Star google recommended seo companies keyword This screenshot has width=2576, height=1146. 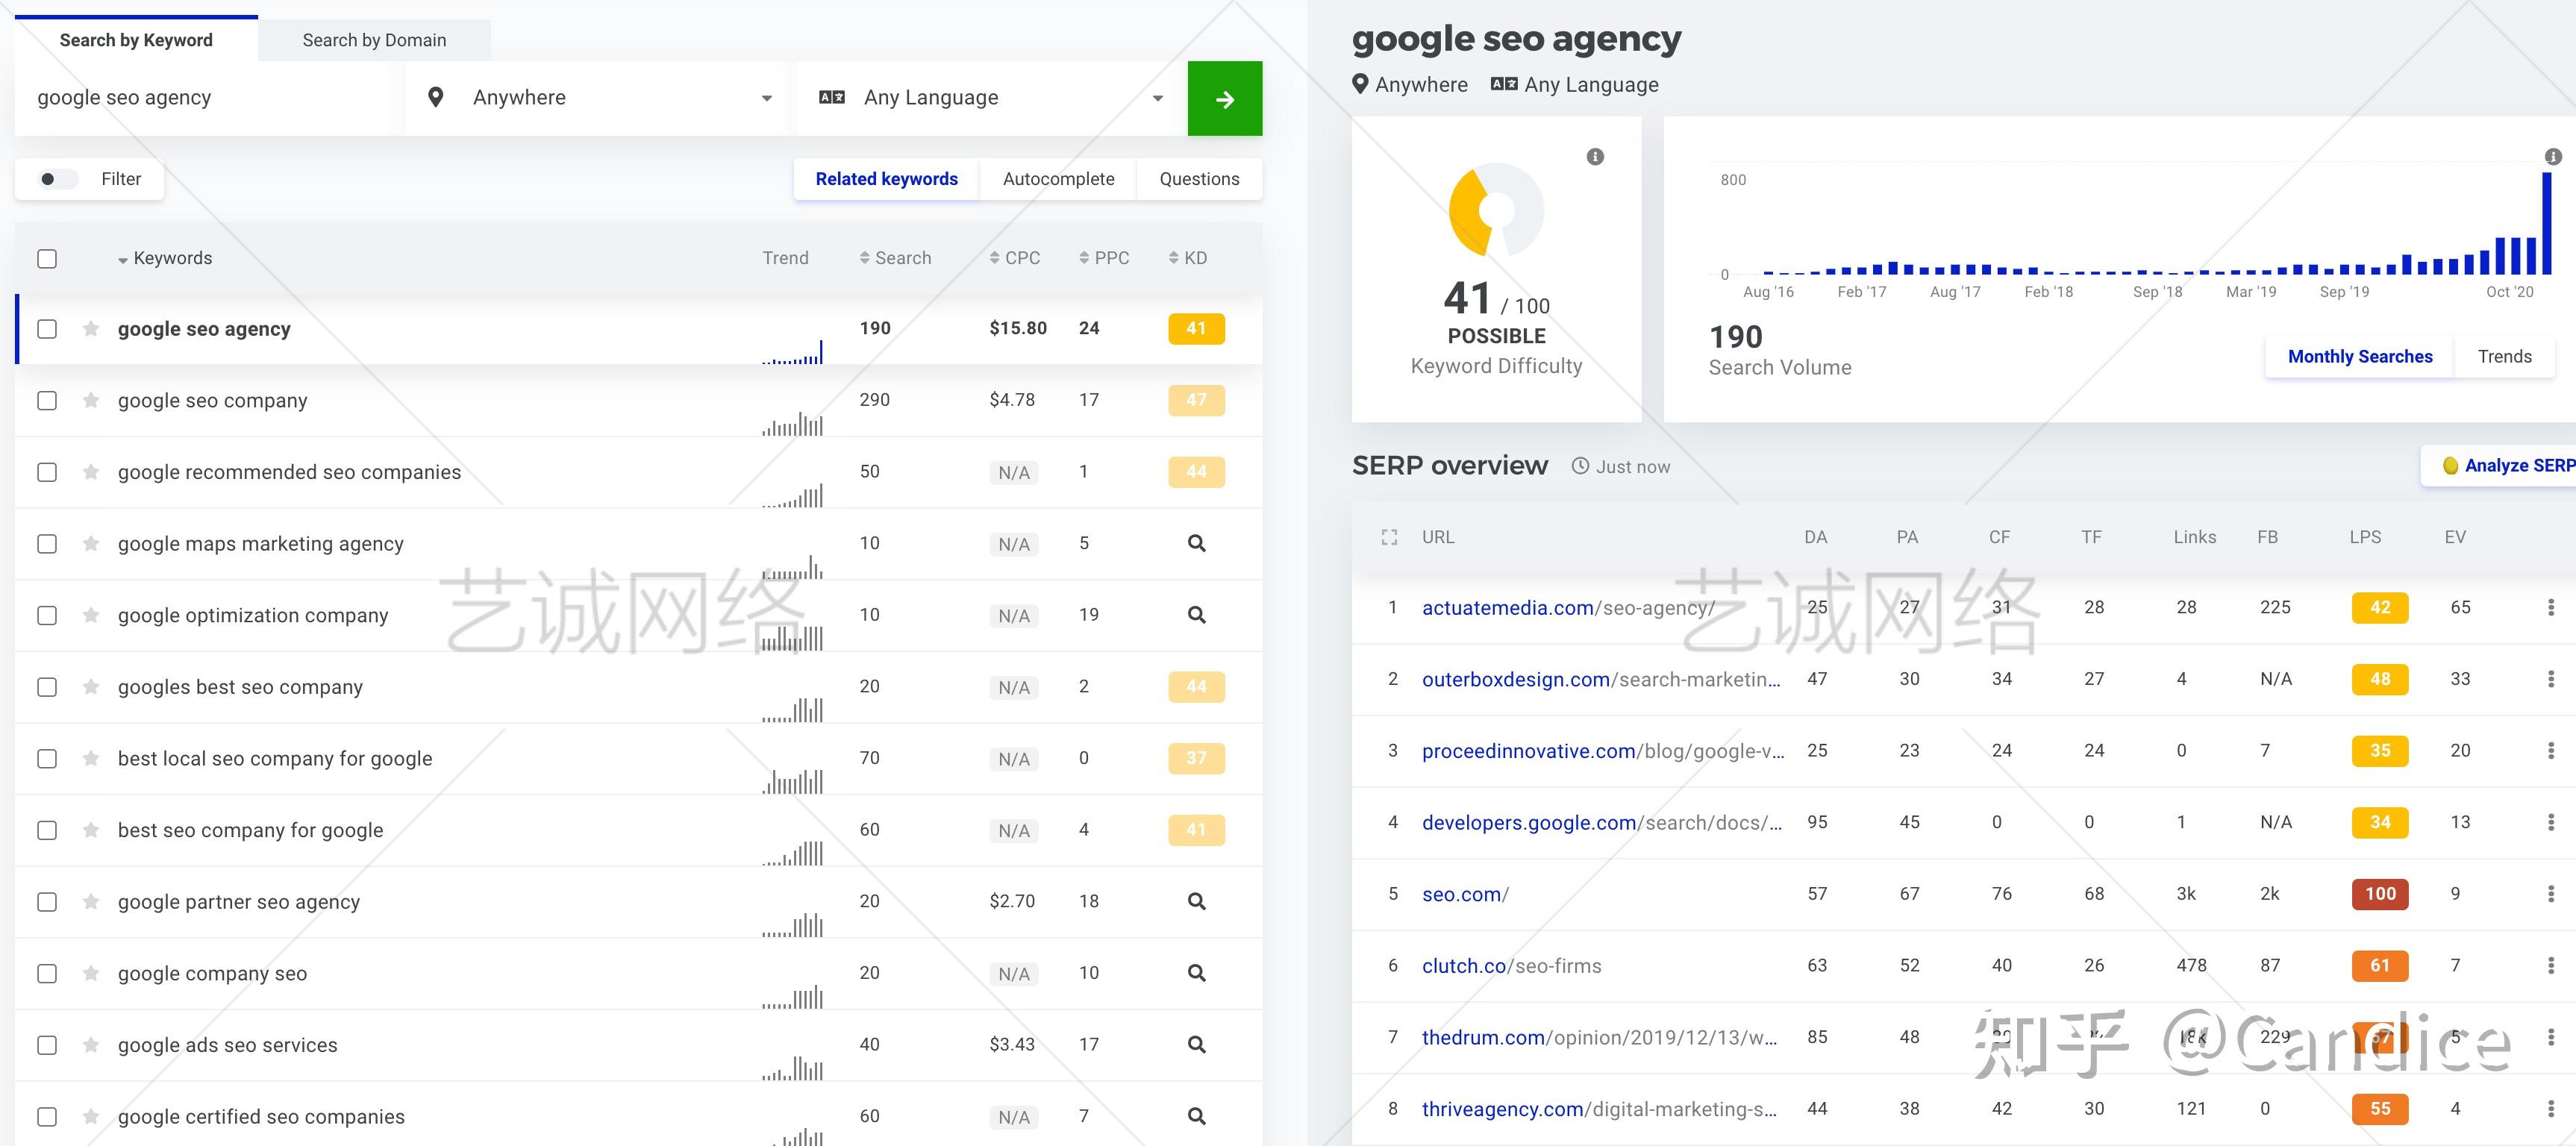91,472
